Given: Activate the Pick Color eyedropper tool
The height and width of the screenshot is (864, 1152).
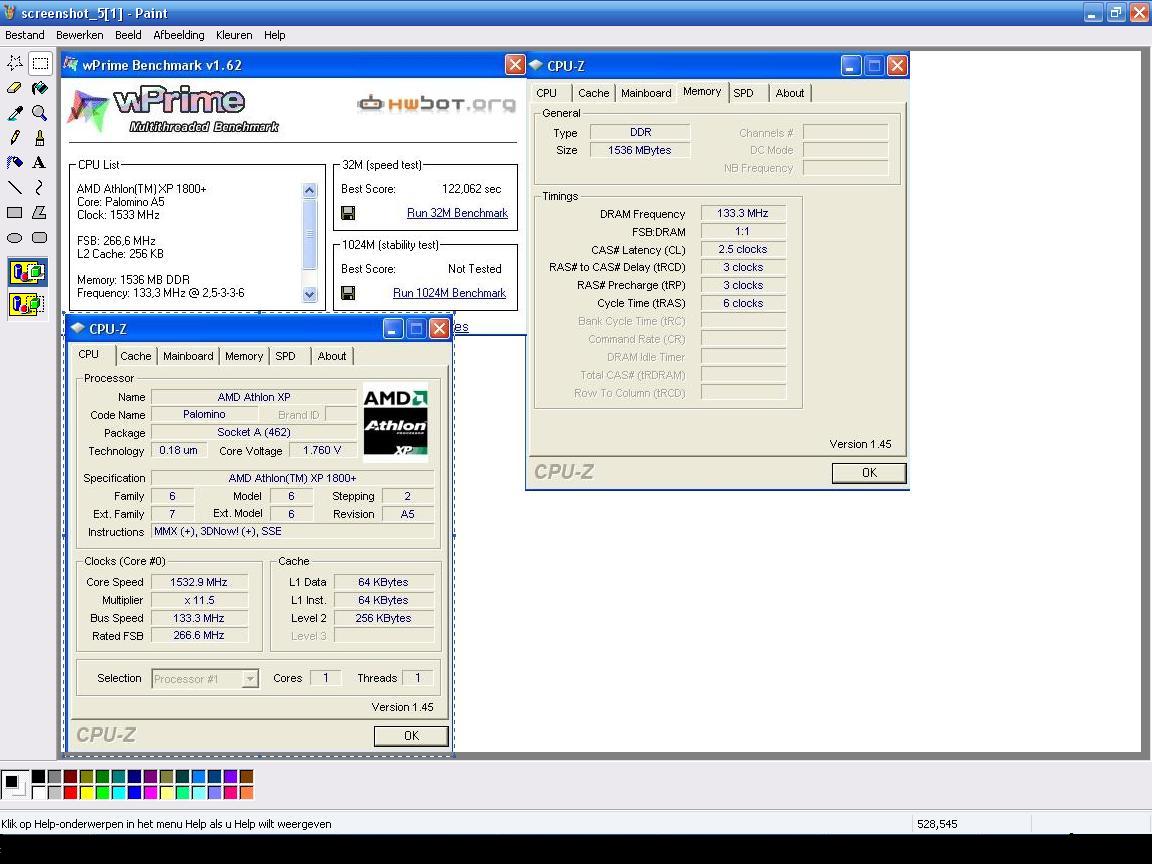Looking at the screenshot, I should 15,113.
